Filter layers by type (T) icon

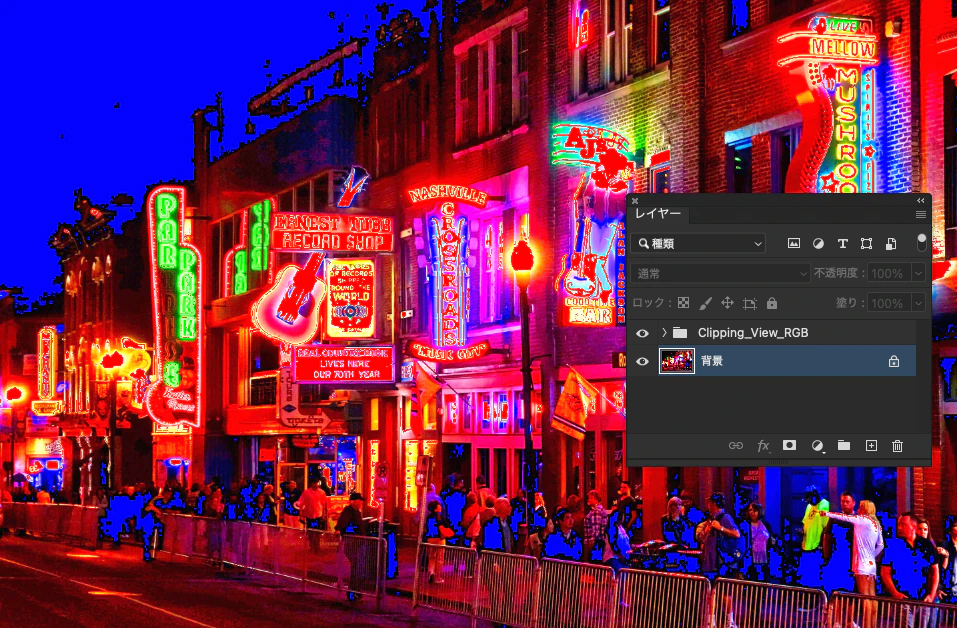(842, 244)
